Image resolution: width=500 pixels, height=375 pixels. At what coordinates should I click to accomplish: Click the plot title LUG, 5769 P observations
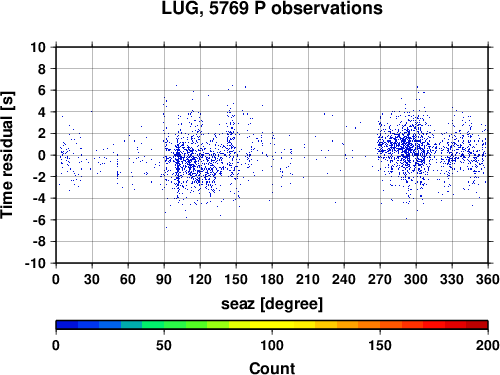point(272,8)
